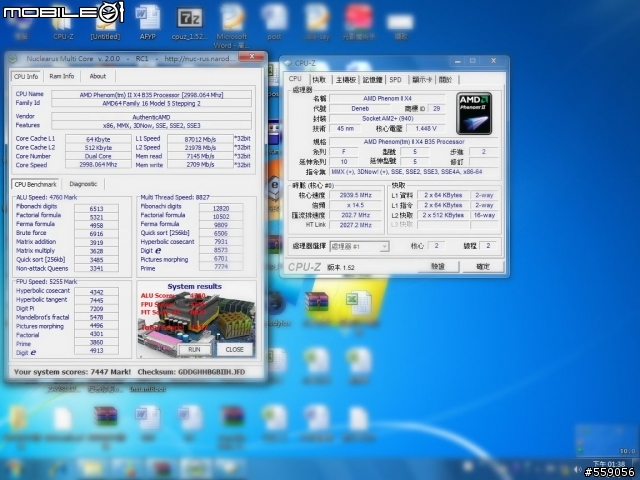Screen dimensions: 640x480
Task: Click the Core Speed value 2998.064 Mhz
Action: (98, 165)
